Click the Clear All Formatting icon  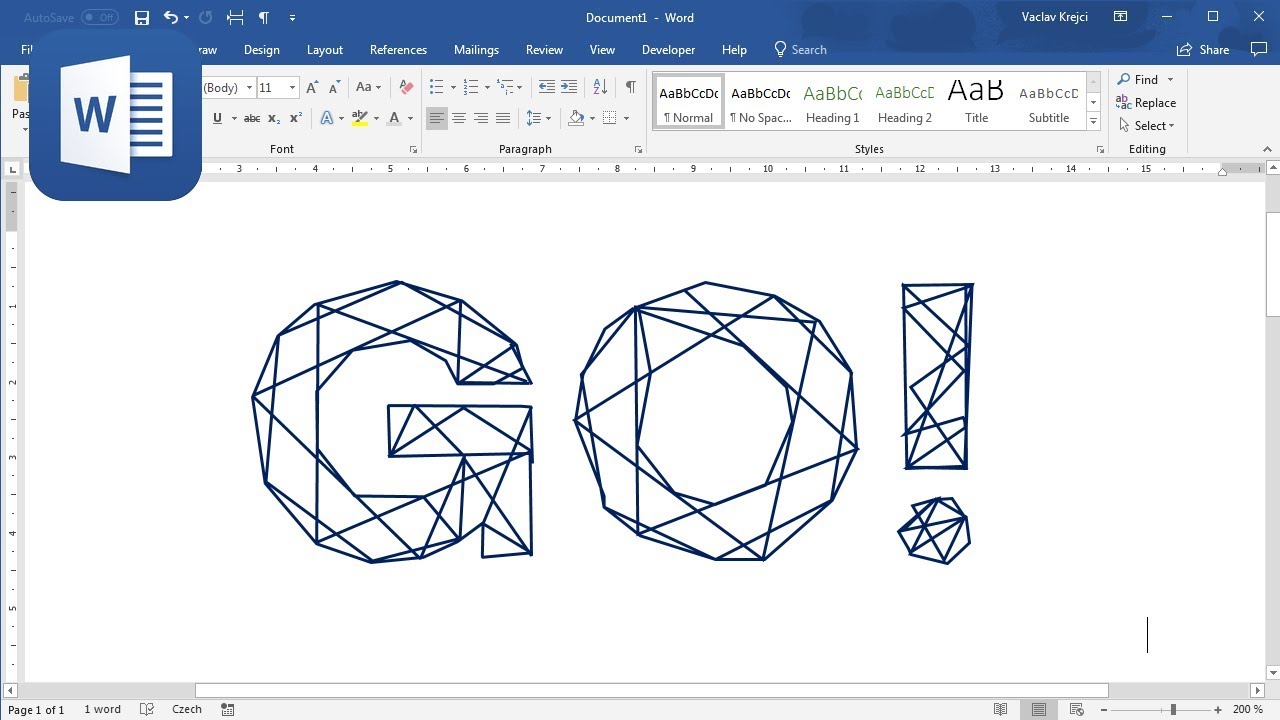coord(406,87)
